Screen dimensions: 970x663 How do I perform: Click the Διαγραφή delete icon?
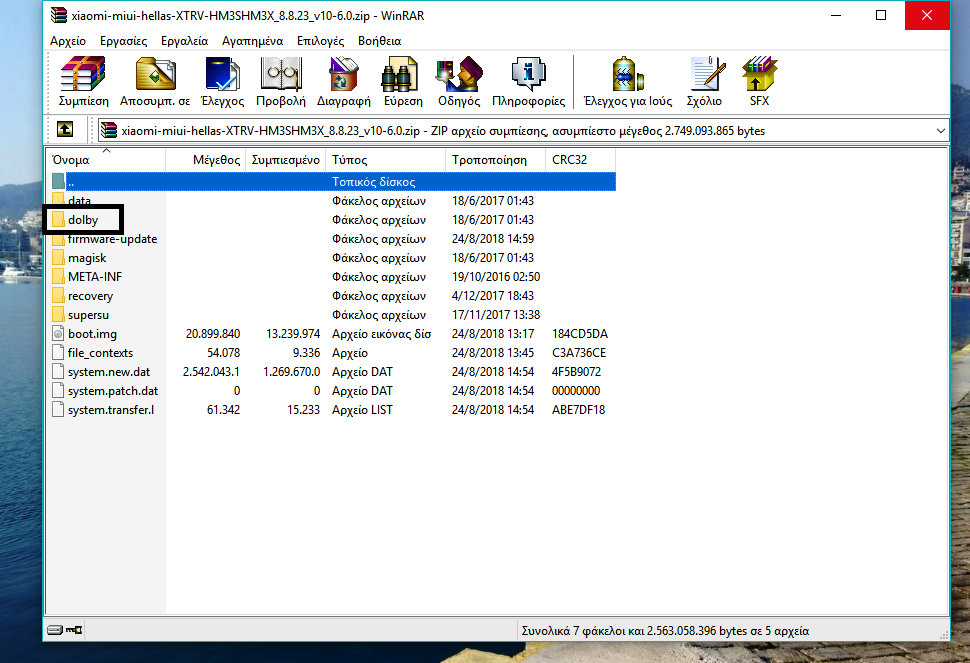343,82
